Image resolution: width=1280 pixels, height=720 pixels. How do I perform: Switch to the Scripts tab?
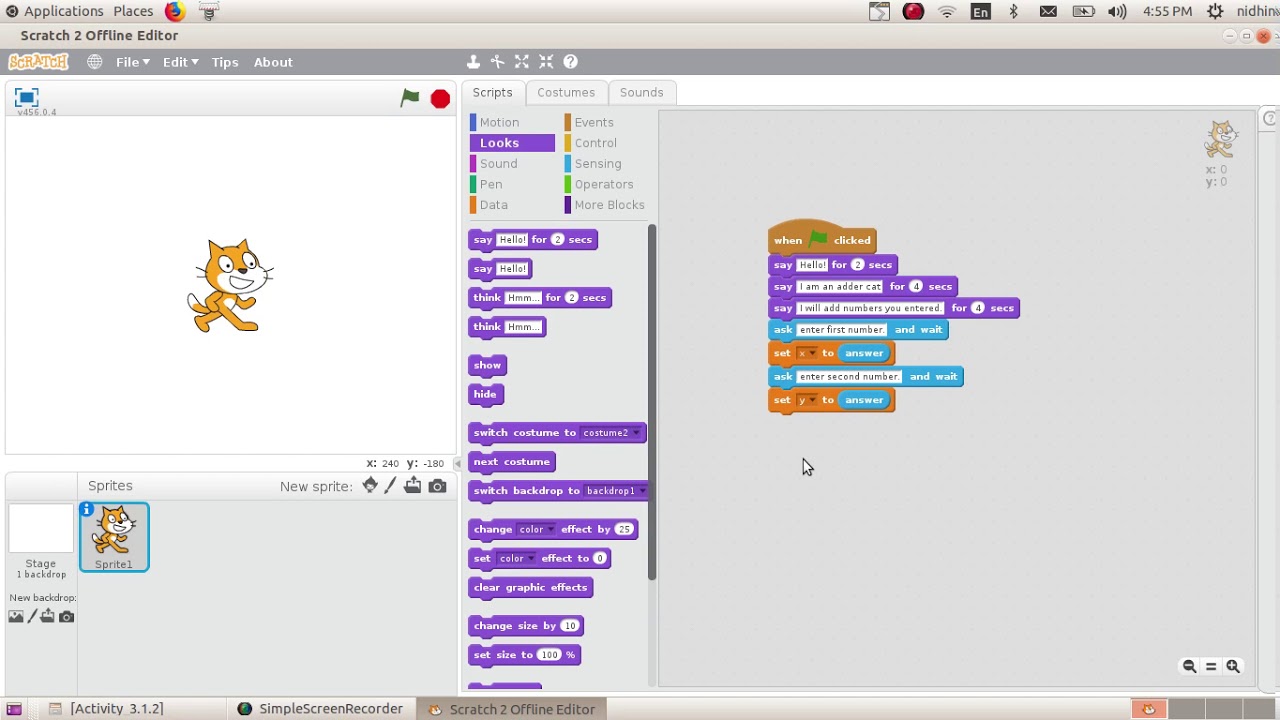point(492,92)
